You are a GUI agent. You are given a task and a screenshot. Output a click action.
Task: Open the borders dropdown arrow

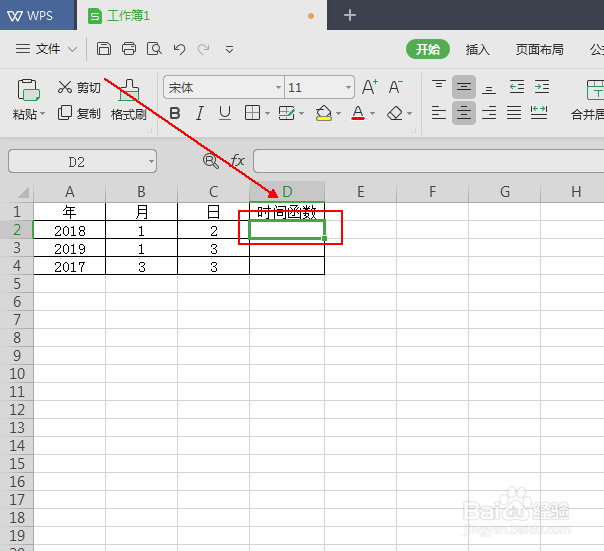point(267,113)
